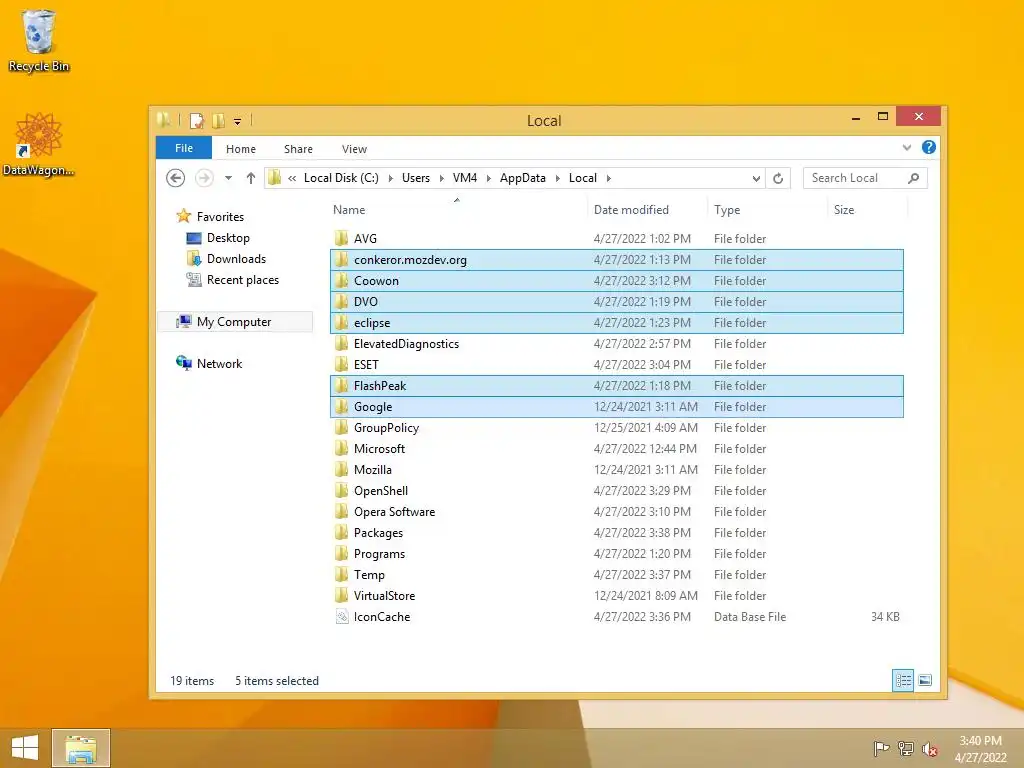This screenshot has width=1024, height=768.
Task: Open Help with the question mark icon
Action: click(x=929, y=148)
